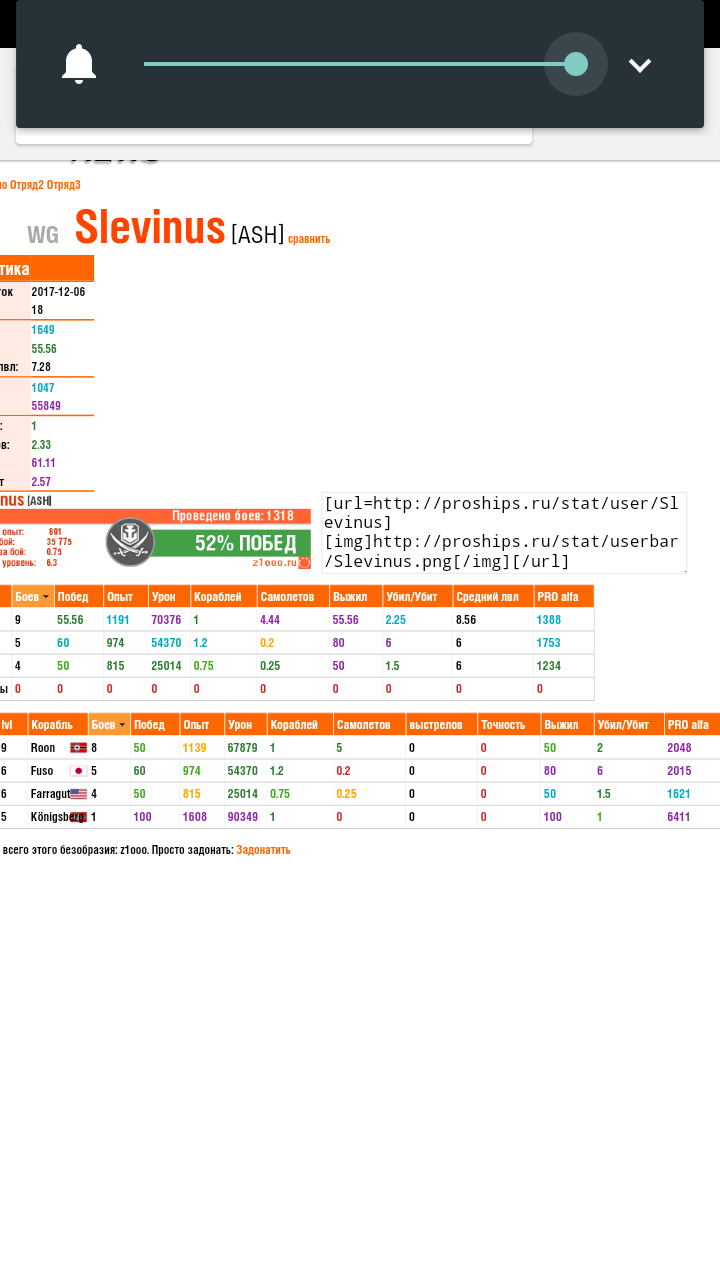This screenshot has width=720, height=1280.
Task: Click German flag icon beside Roon
Action: 78,748
